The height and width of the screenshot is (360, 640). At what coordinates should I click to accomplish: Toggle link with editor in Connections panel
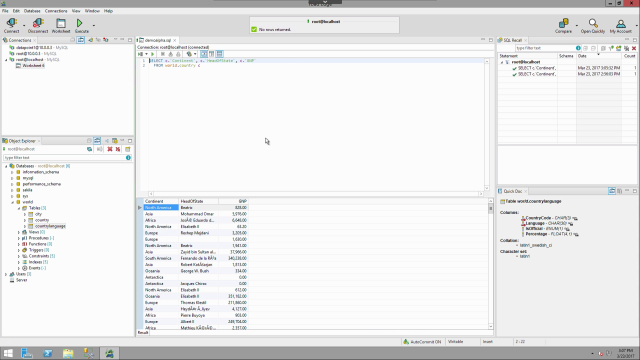(81, 40)
